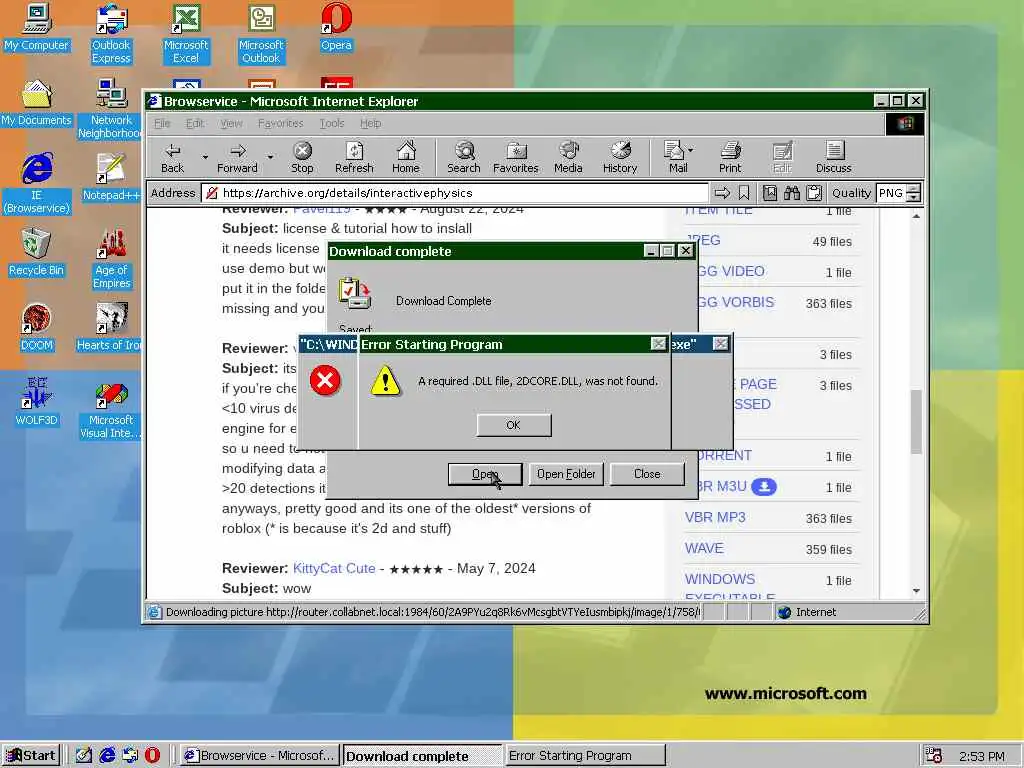This screenshot has width=1024, height=768.
Task: Click the Print toolbar icon
Action: click(x=730, y=158)
